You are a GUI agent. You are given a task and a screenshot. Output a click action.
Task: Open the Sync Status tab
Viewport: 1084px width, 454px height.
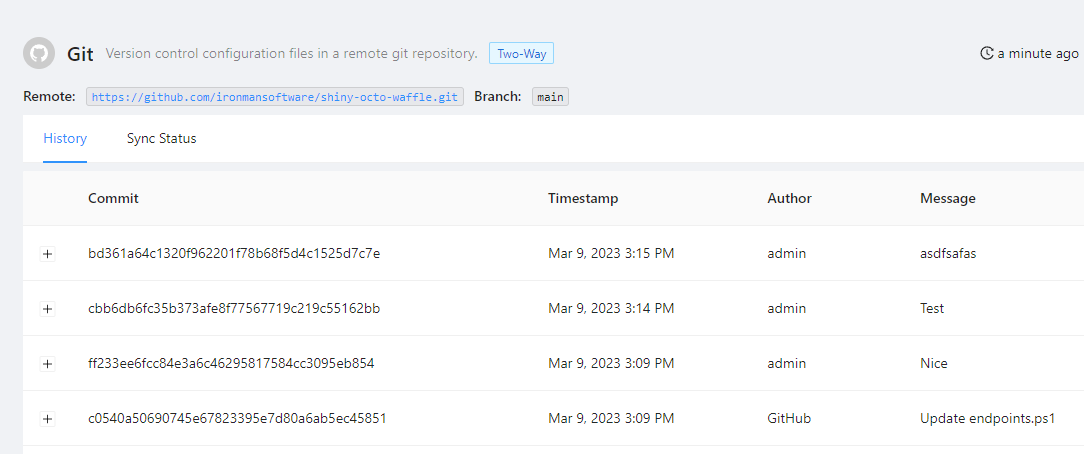coord(161,139)
